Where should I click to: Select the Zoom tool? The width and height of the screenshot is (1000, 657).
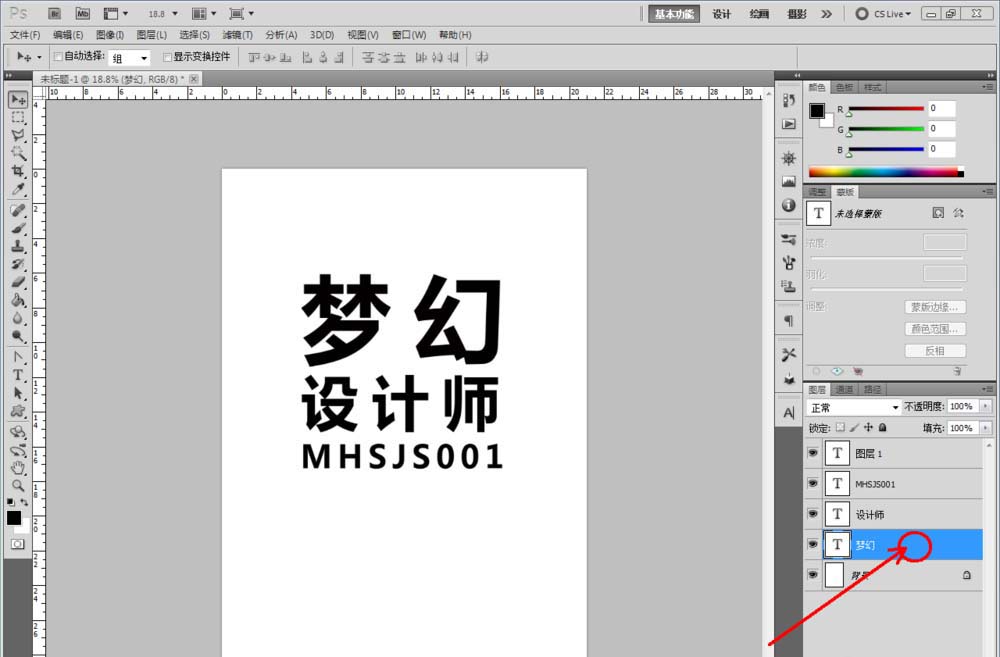[17, 487]
